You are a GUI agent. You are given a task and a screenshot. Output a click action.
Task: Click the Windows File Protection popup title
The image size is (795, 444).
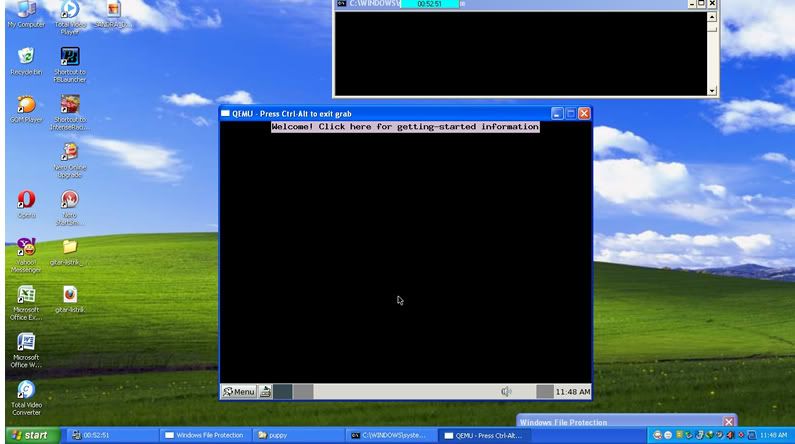point(563,422)
